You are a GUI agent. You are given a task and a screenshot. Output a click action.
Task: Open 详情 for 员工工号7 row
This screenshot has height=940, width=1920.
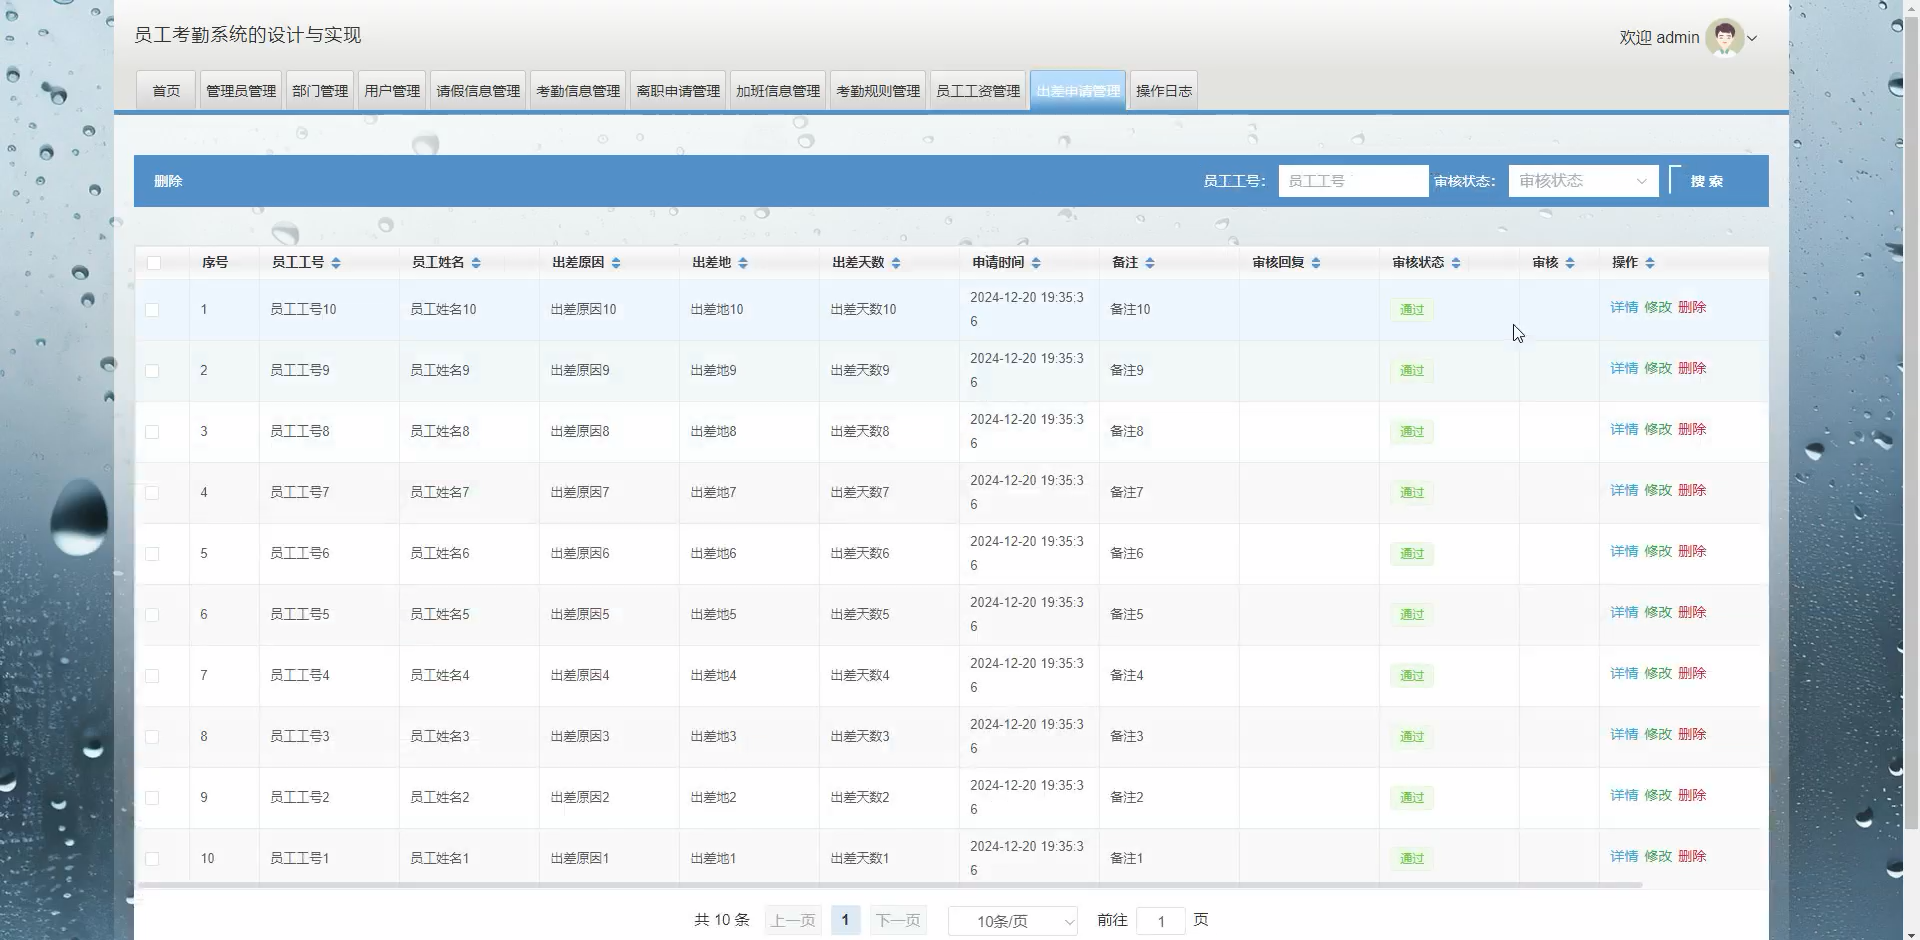pos(1624,490)
